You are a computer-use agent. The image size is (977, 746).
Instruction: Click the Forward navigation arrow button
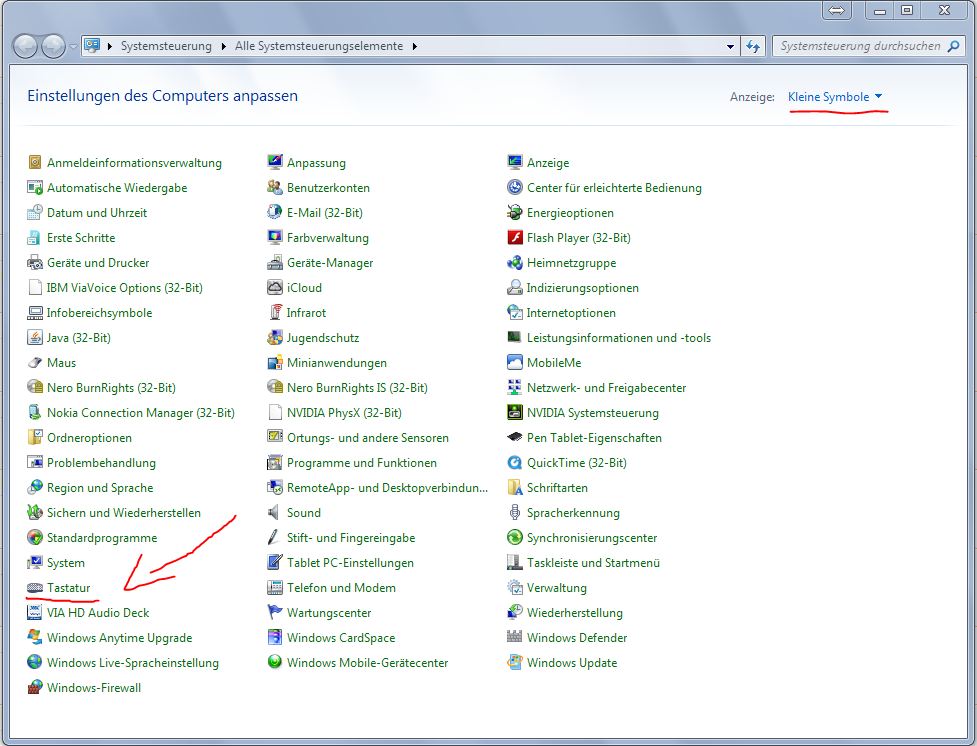(53, 46)
